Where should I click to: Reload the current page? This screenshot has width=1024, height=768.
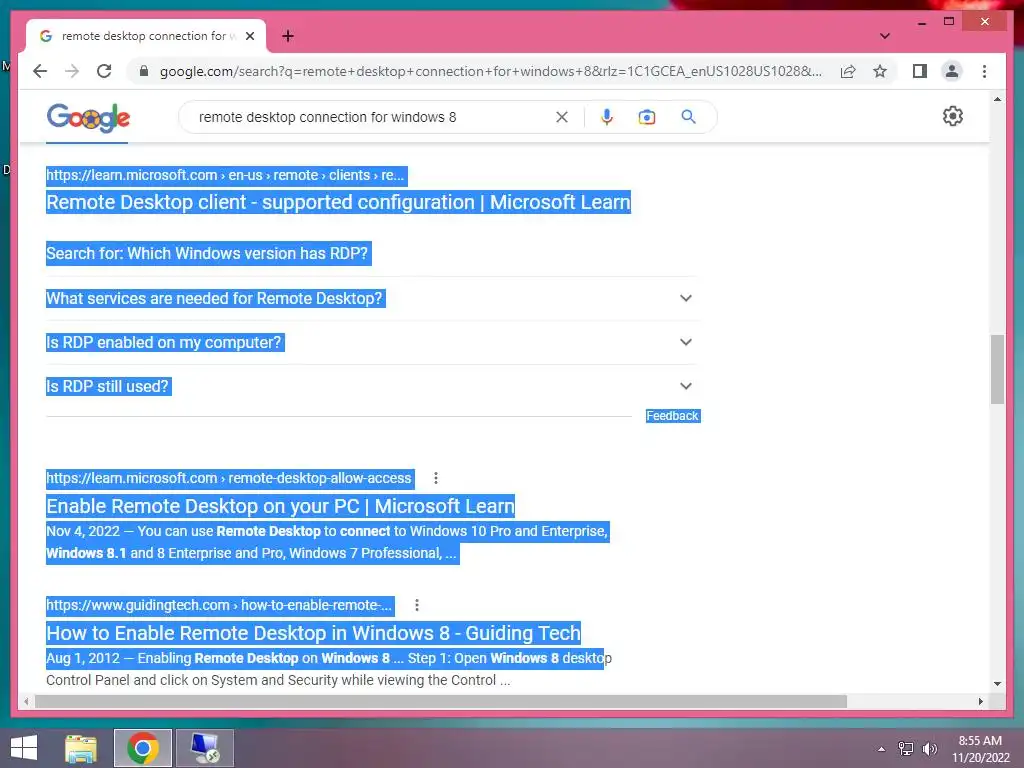coord(104,71)
